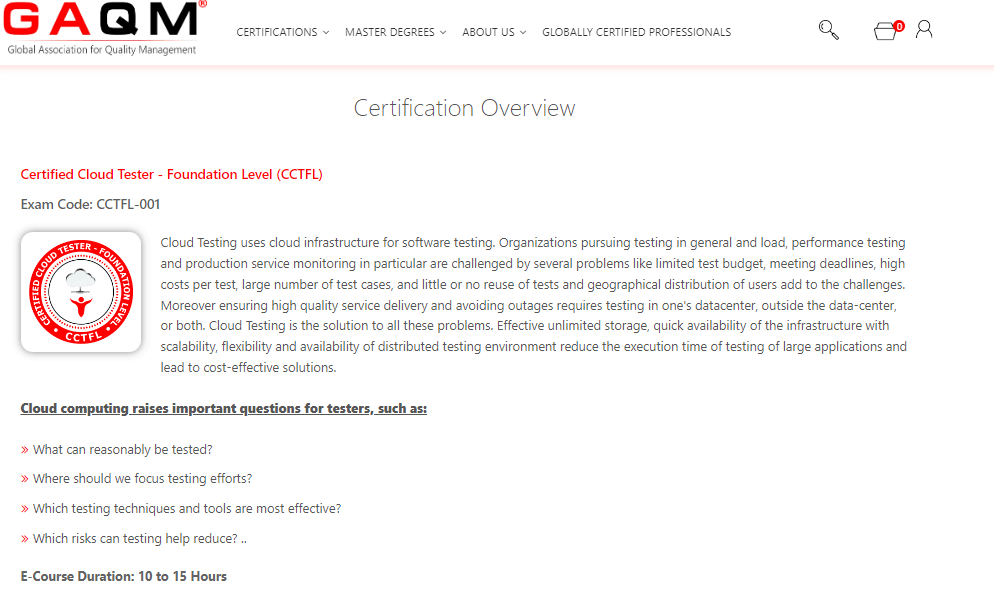Click the question about effective testing techniques
This screenshot has width=994, height=598.
coord(187,508)
